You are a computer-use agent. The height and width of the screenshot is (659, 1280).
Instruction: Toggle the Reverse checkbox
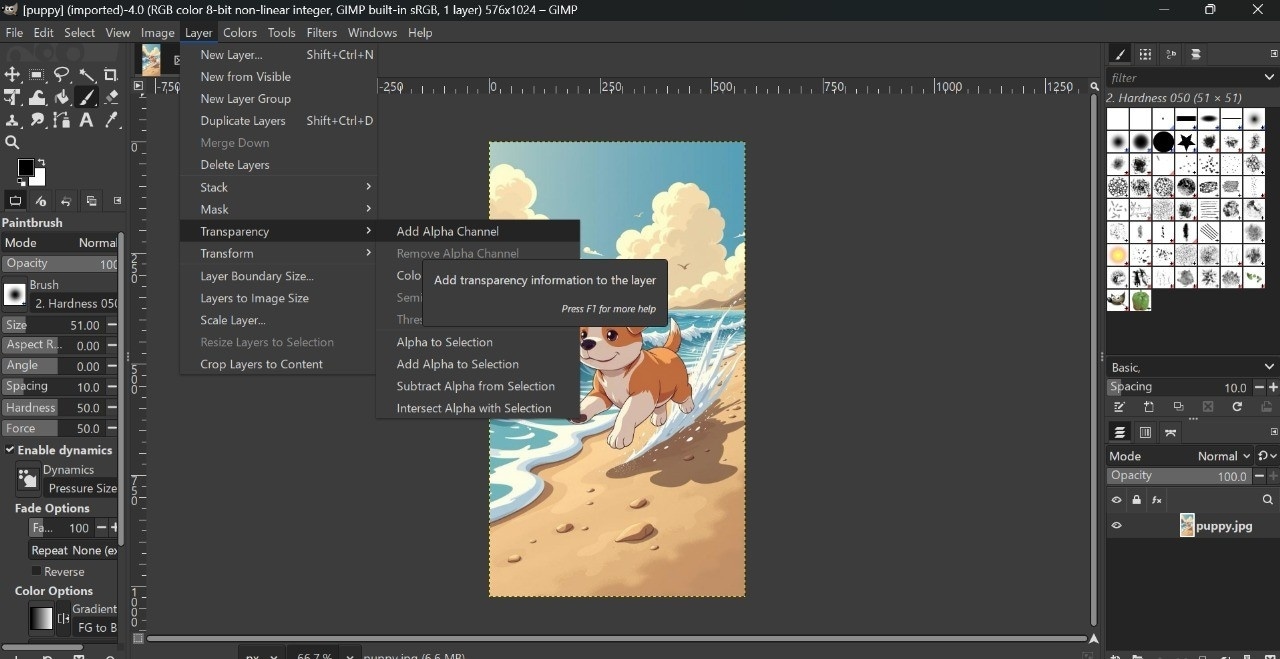tap(36, 571)
